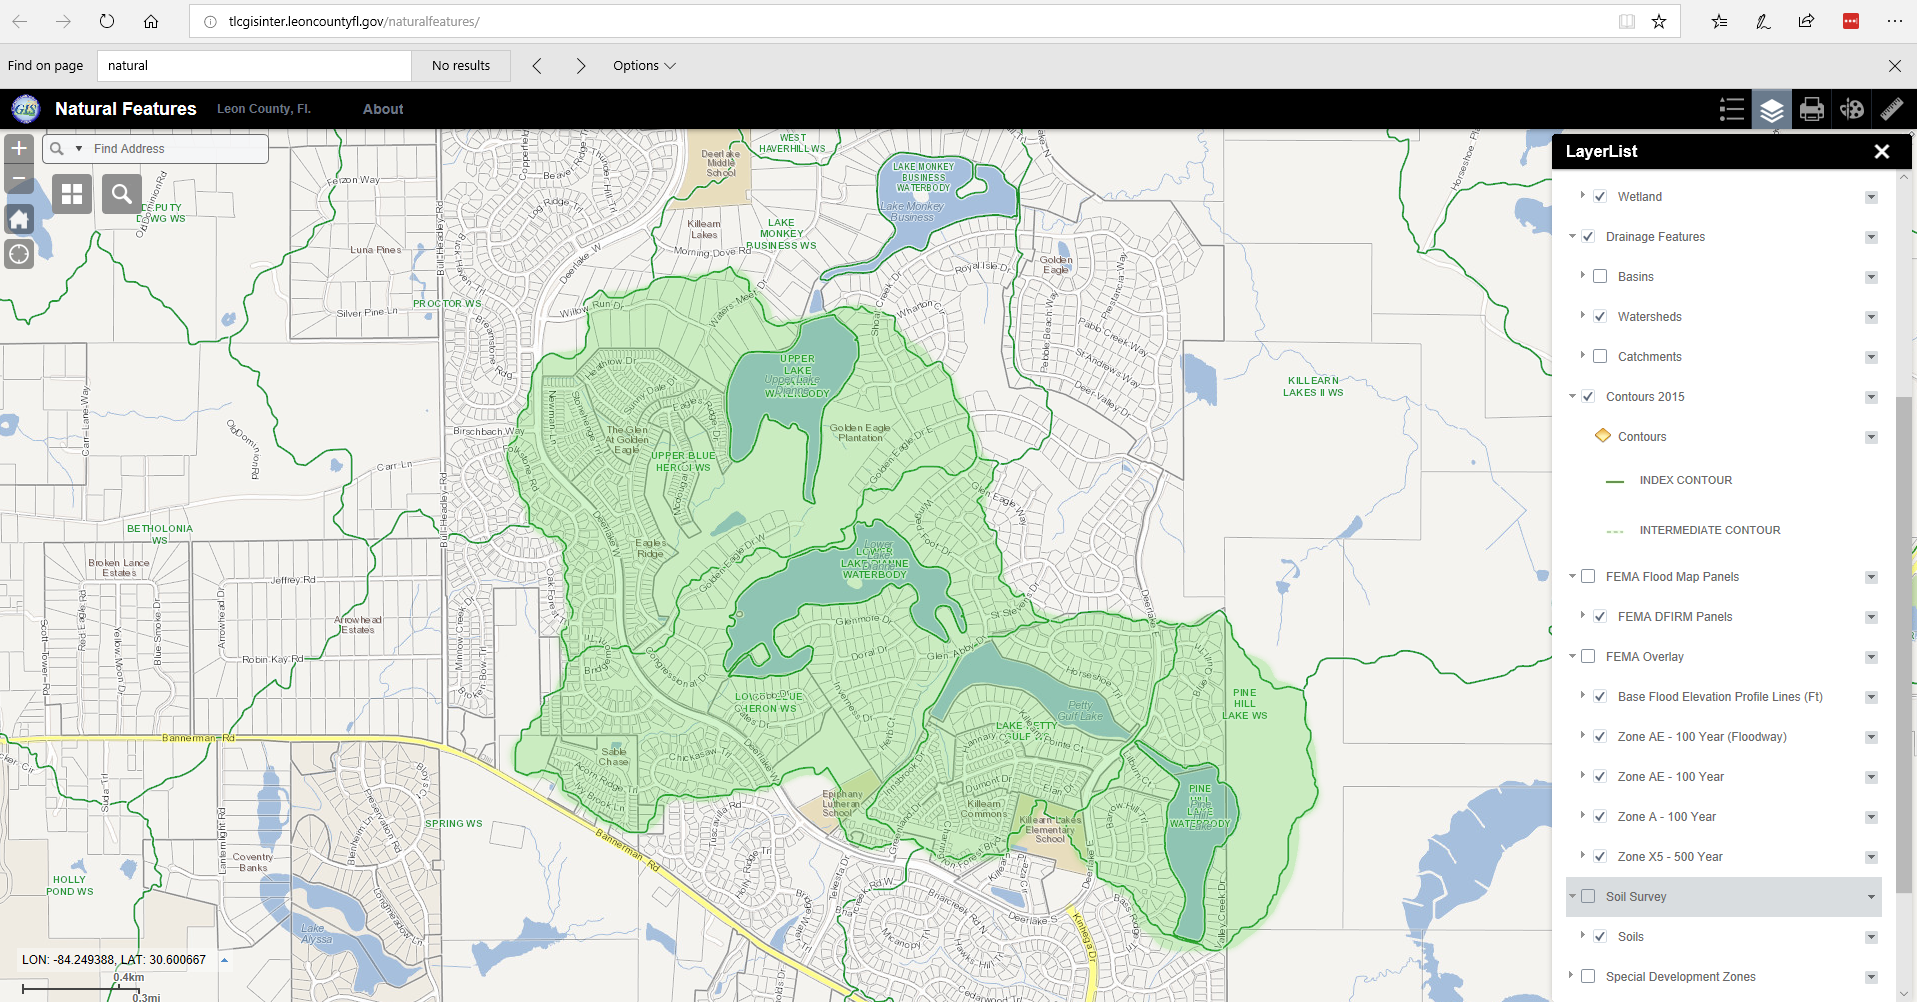Screen dimensions: 1917x1002
Task: Open Watersheds layer options dropdown
Action: tap(1871, 317)
